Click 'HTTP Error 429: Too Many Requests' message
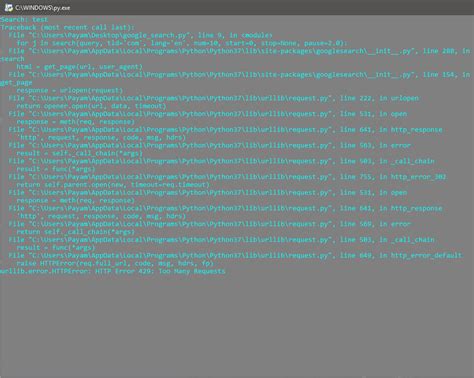 click(160, 271)
